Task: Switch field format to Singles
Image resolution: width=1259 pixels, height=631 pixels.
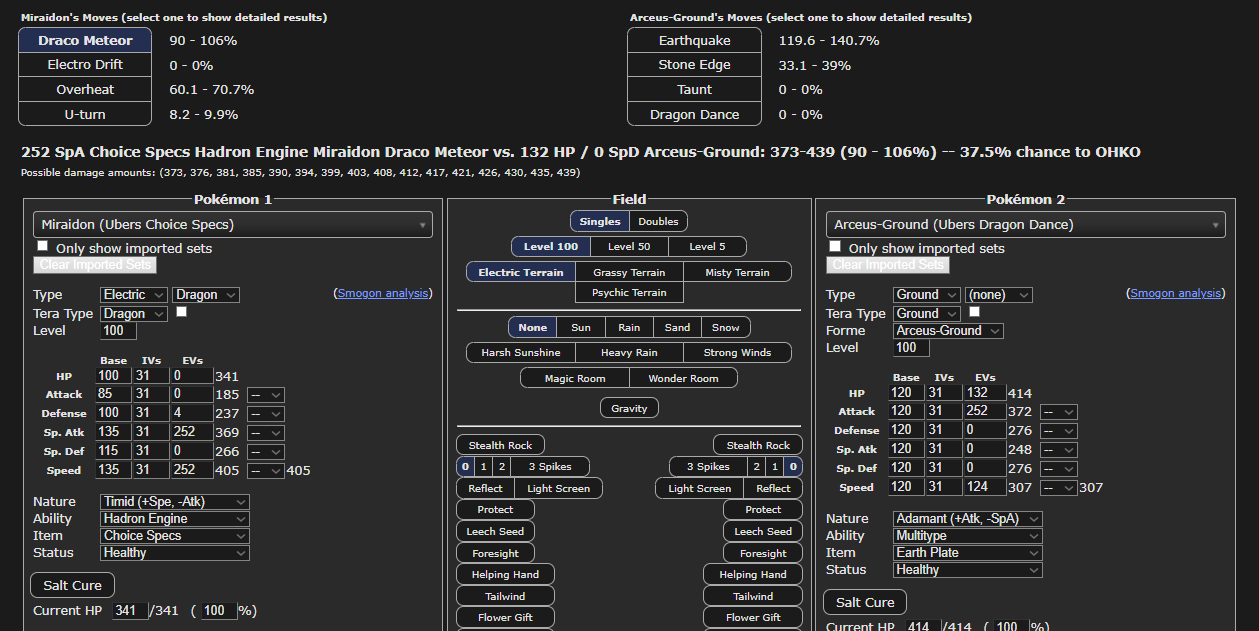Action: click(x=600, y=221)
